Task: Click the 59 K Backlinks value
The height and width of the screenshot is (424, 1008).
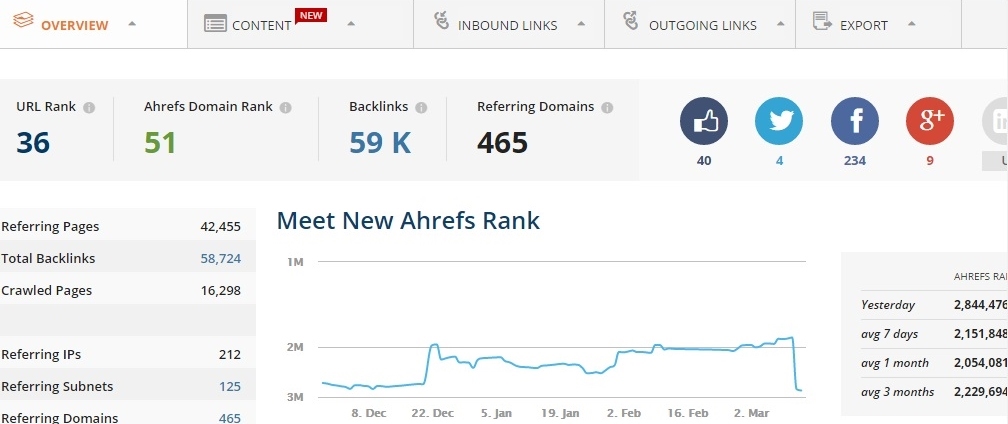Action: pos(380,143)
